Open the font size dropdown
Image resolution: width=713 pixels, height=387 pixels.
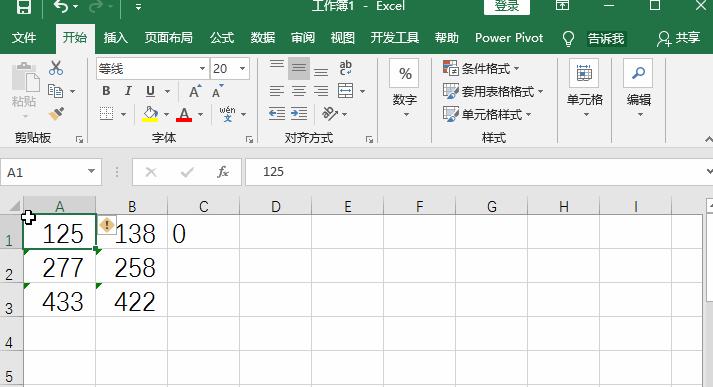click(x=242, y=69)
